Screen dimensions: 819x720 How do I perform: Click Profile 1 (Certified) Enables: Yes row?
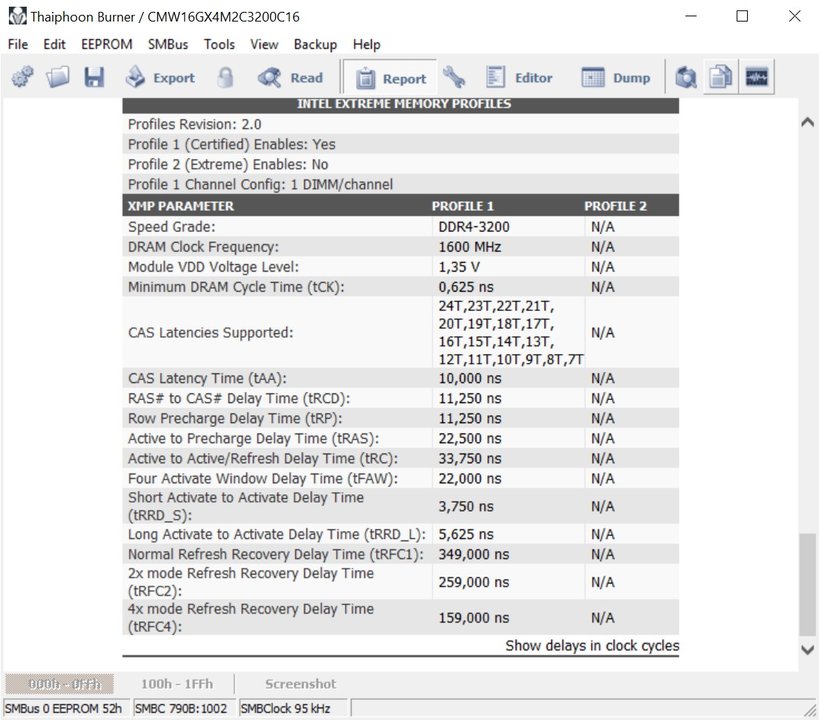(x=401, y=144)
